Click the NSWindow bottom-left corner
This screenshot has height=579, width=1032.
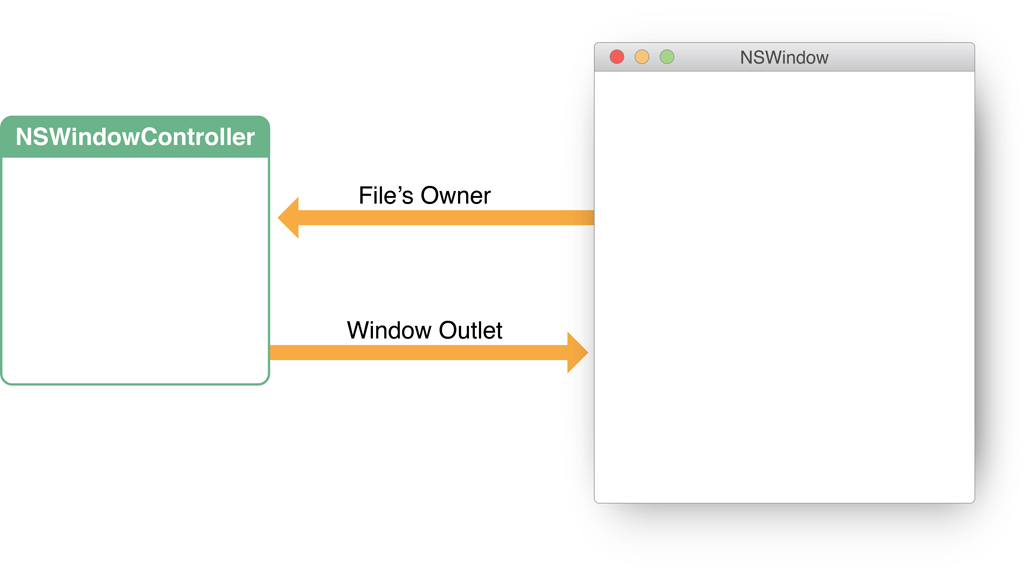(x=598, y=499)
